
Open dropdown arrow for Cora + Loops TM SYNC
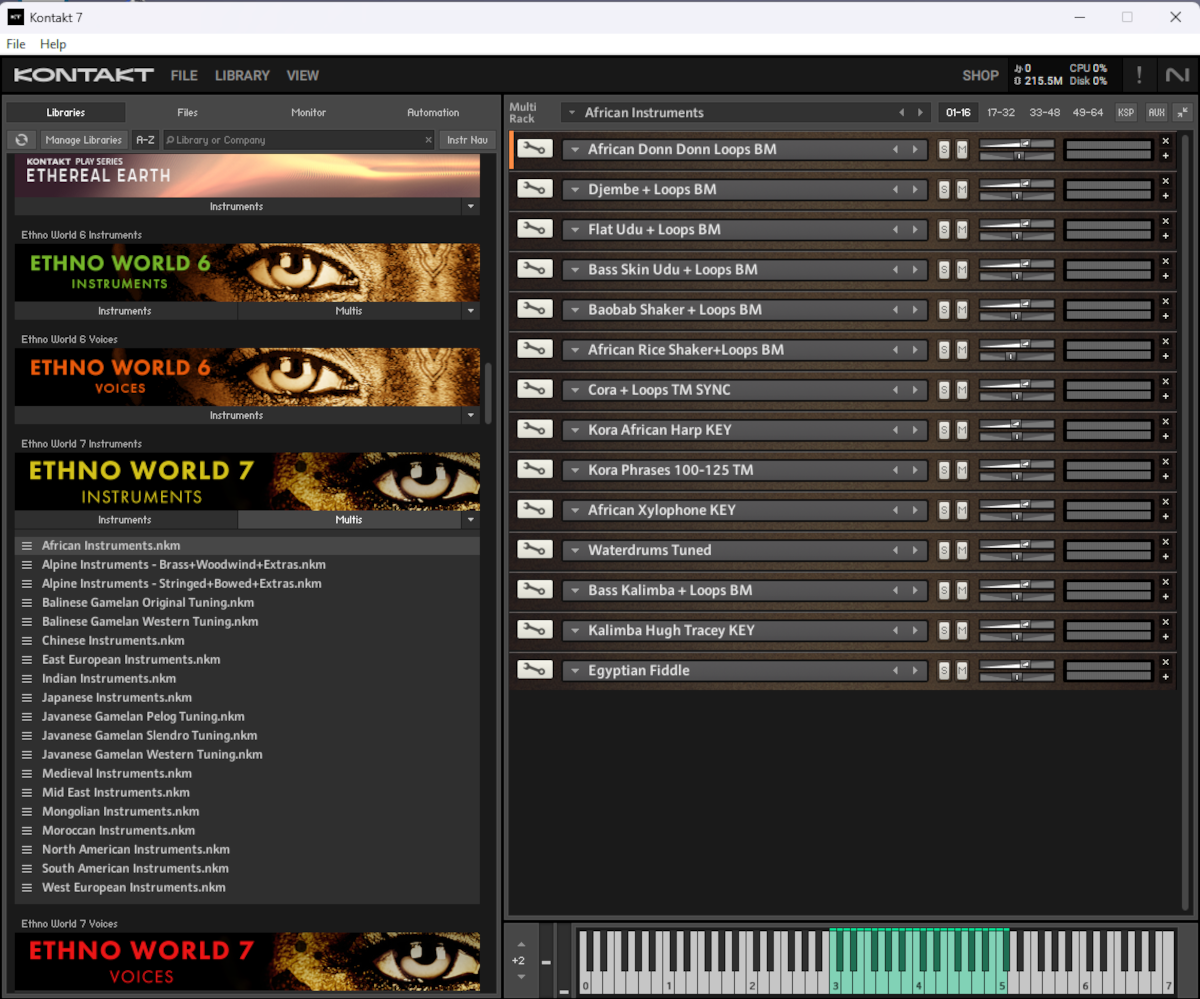click(x=575, y=390)
